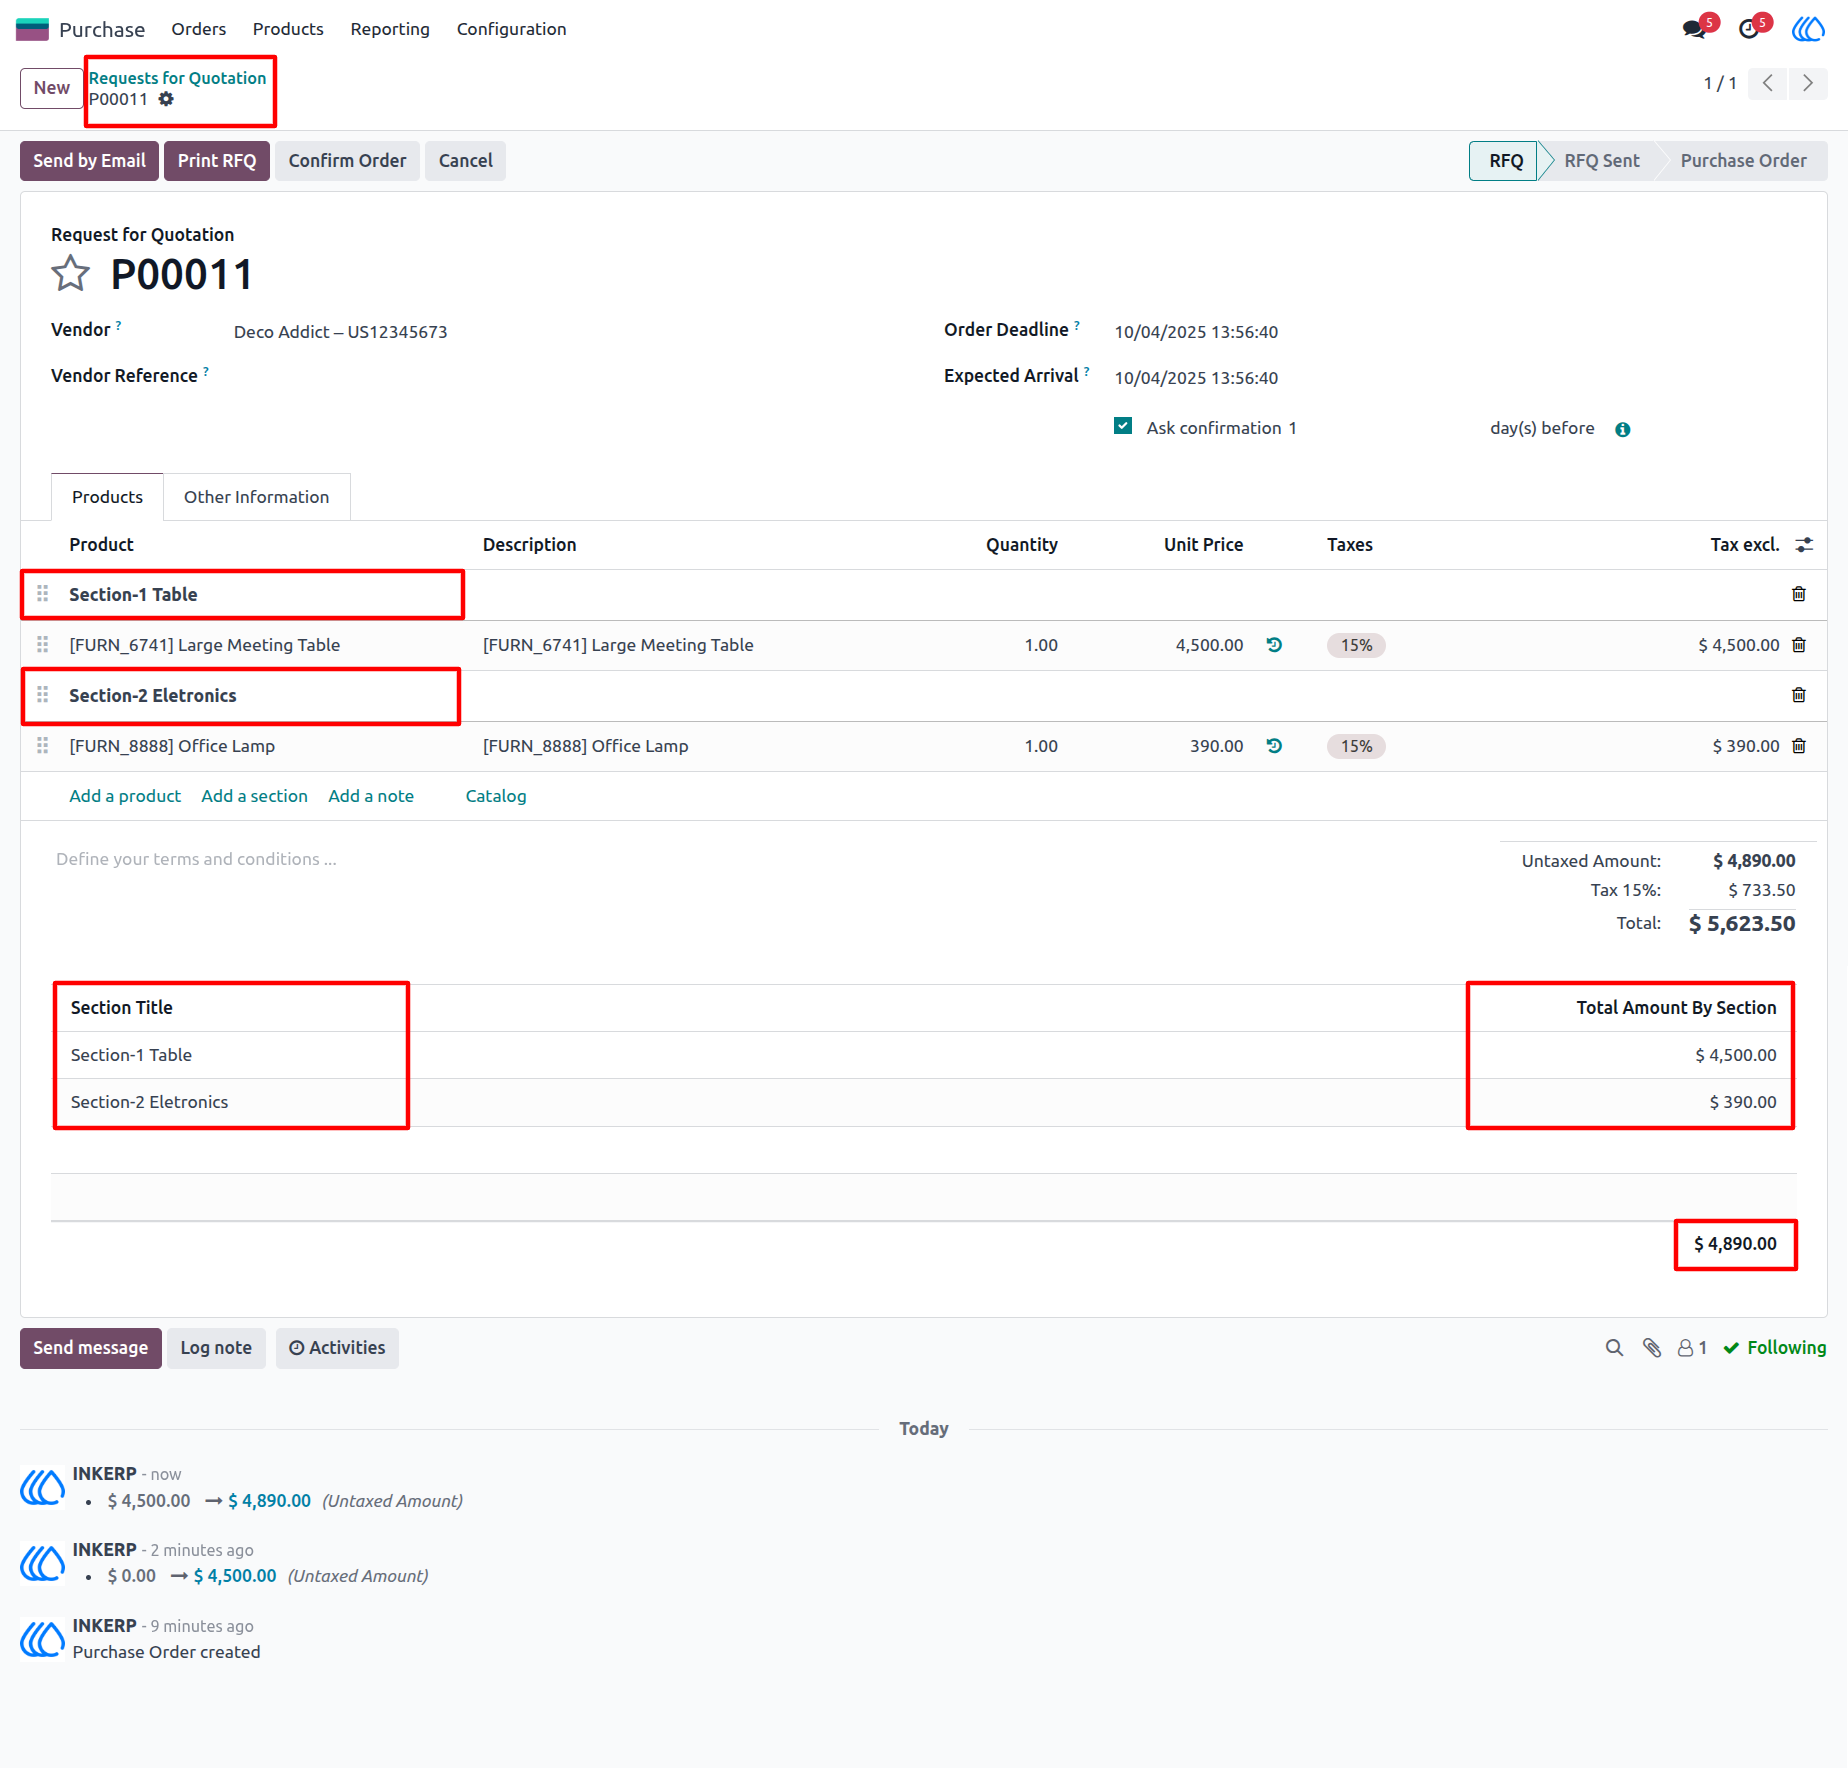This screenshot has width=1848, height=1770.
Task: Delete the Section-2 Eletronics row
Action: point(1799,695)
